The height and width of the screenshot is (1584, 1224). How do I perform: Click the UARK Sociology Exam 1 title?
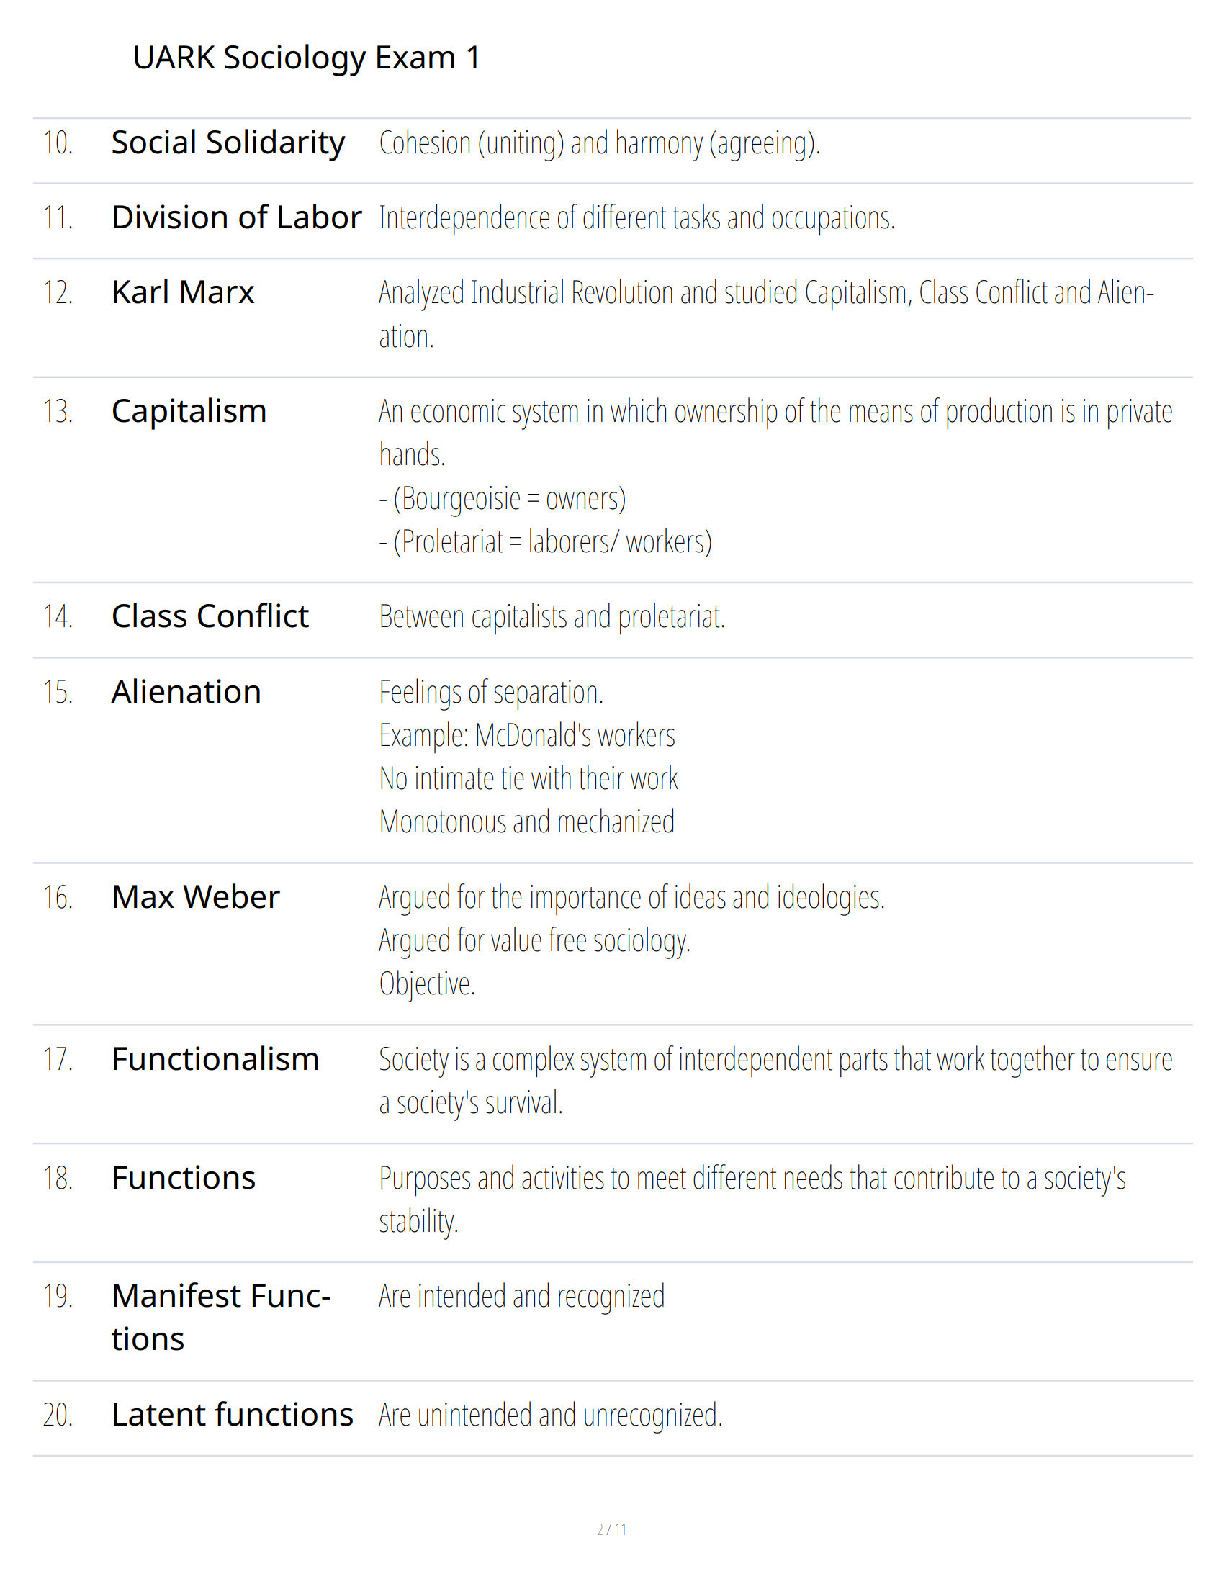(306, 58)
